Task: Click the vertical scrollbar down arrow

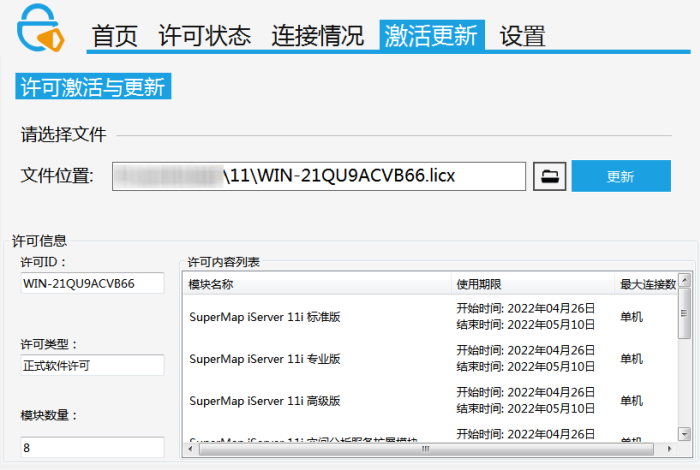Action: [x=684, y=433]
